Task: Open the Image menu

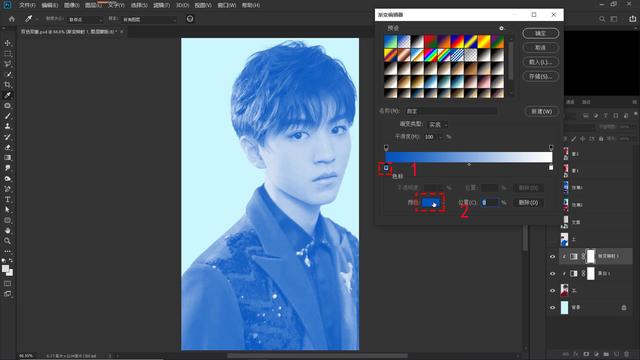Action: [71, 5]
